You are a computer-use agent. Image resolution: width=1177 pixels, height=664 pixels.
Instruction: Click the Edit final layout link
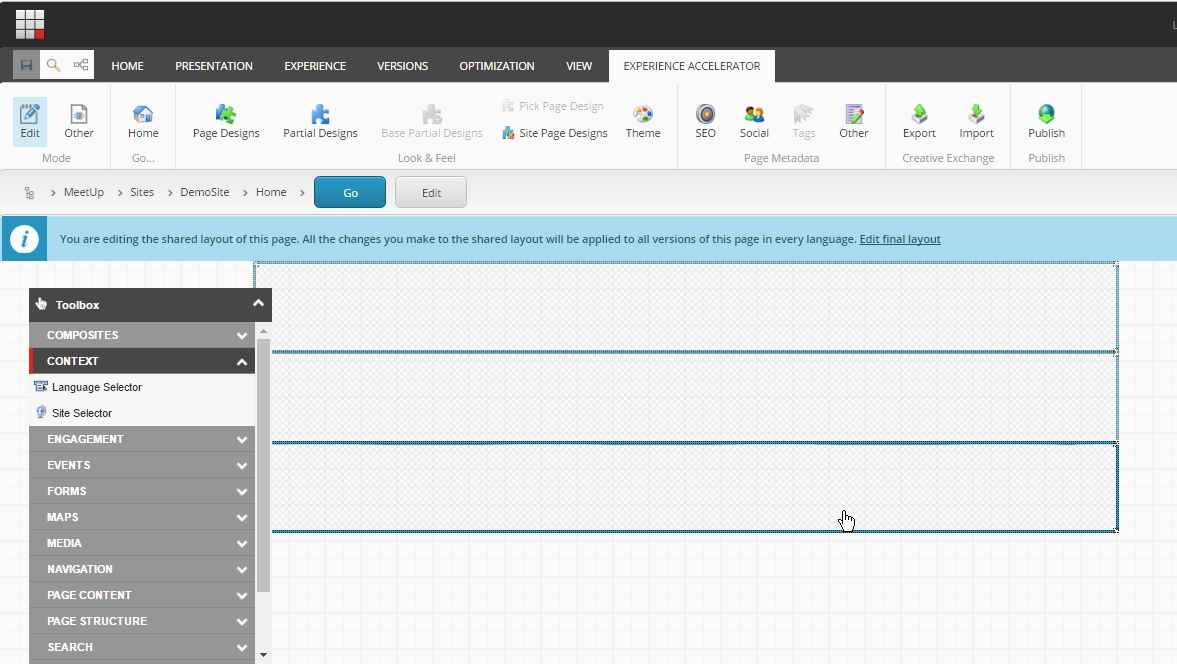click(x=899, y=239)
